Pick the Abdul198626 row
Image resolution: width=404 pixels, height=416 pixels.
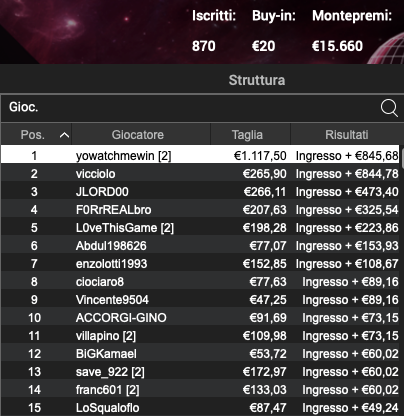click(x=200, y=246)
